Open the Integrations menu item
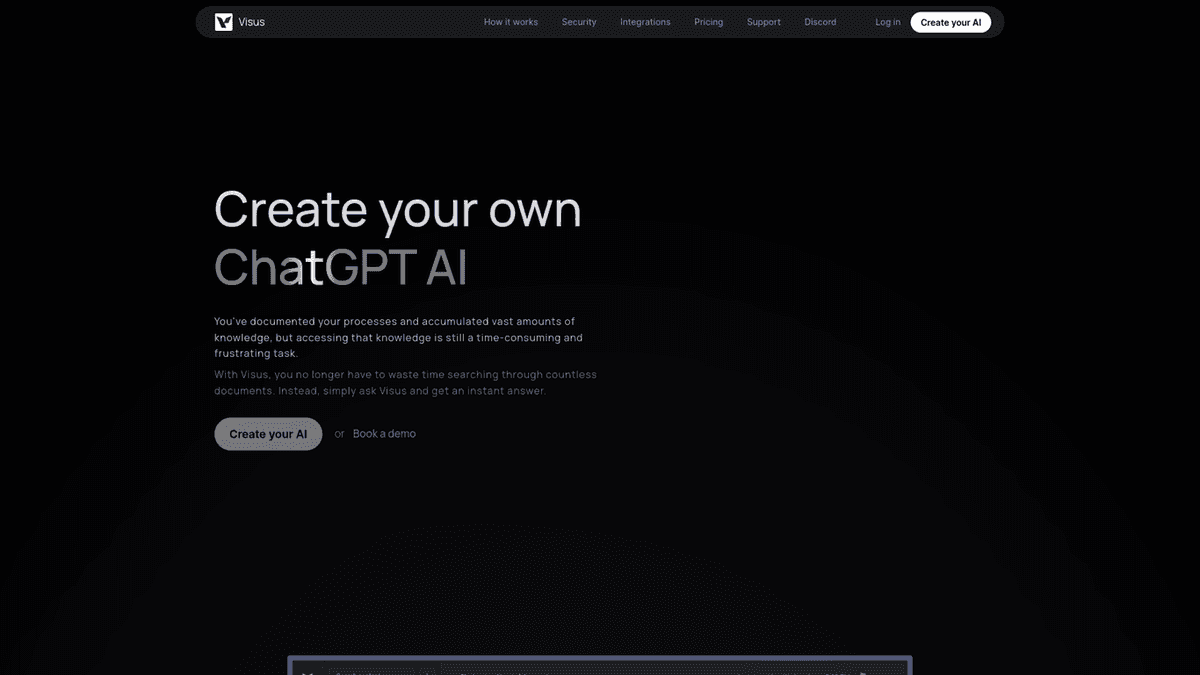The height and width of the screenshot is (675, 1200). 645,22
